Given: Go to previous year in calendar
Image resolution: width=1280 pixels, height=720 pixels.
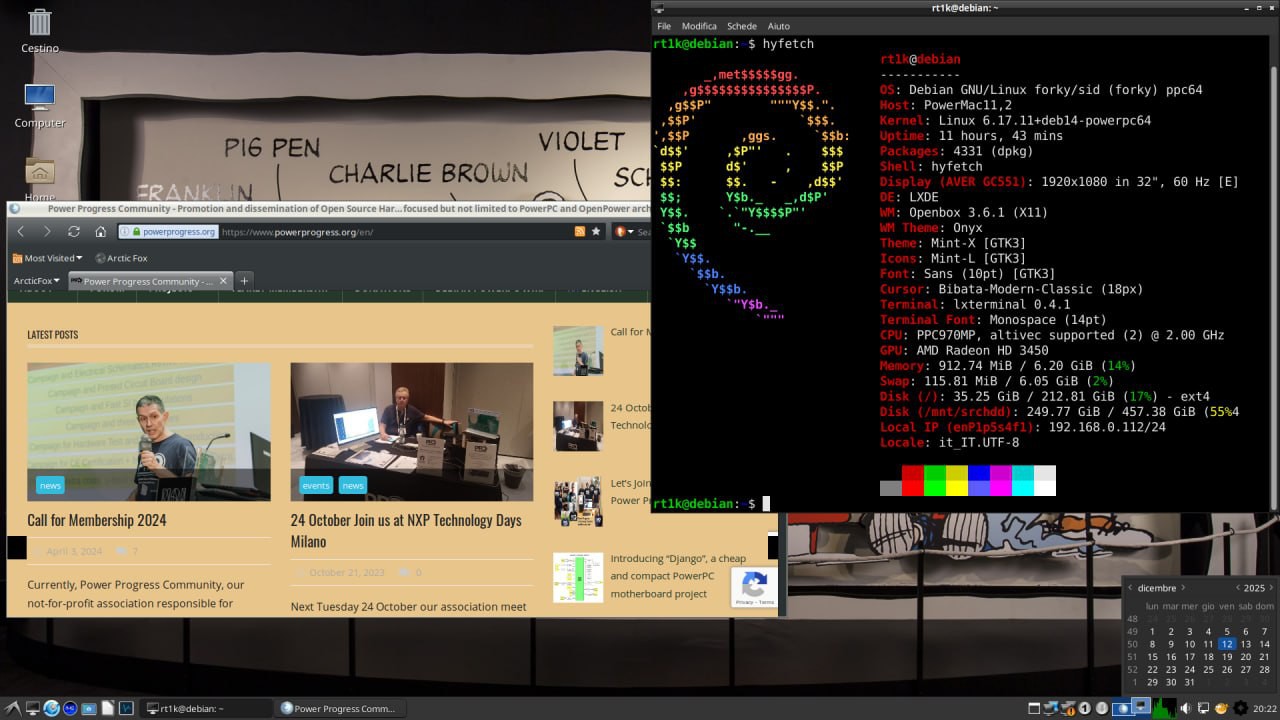Looking at the screenshot, I should coord(1237,588).
